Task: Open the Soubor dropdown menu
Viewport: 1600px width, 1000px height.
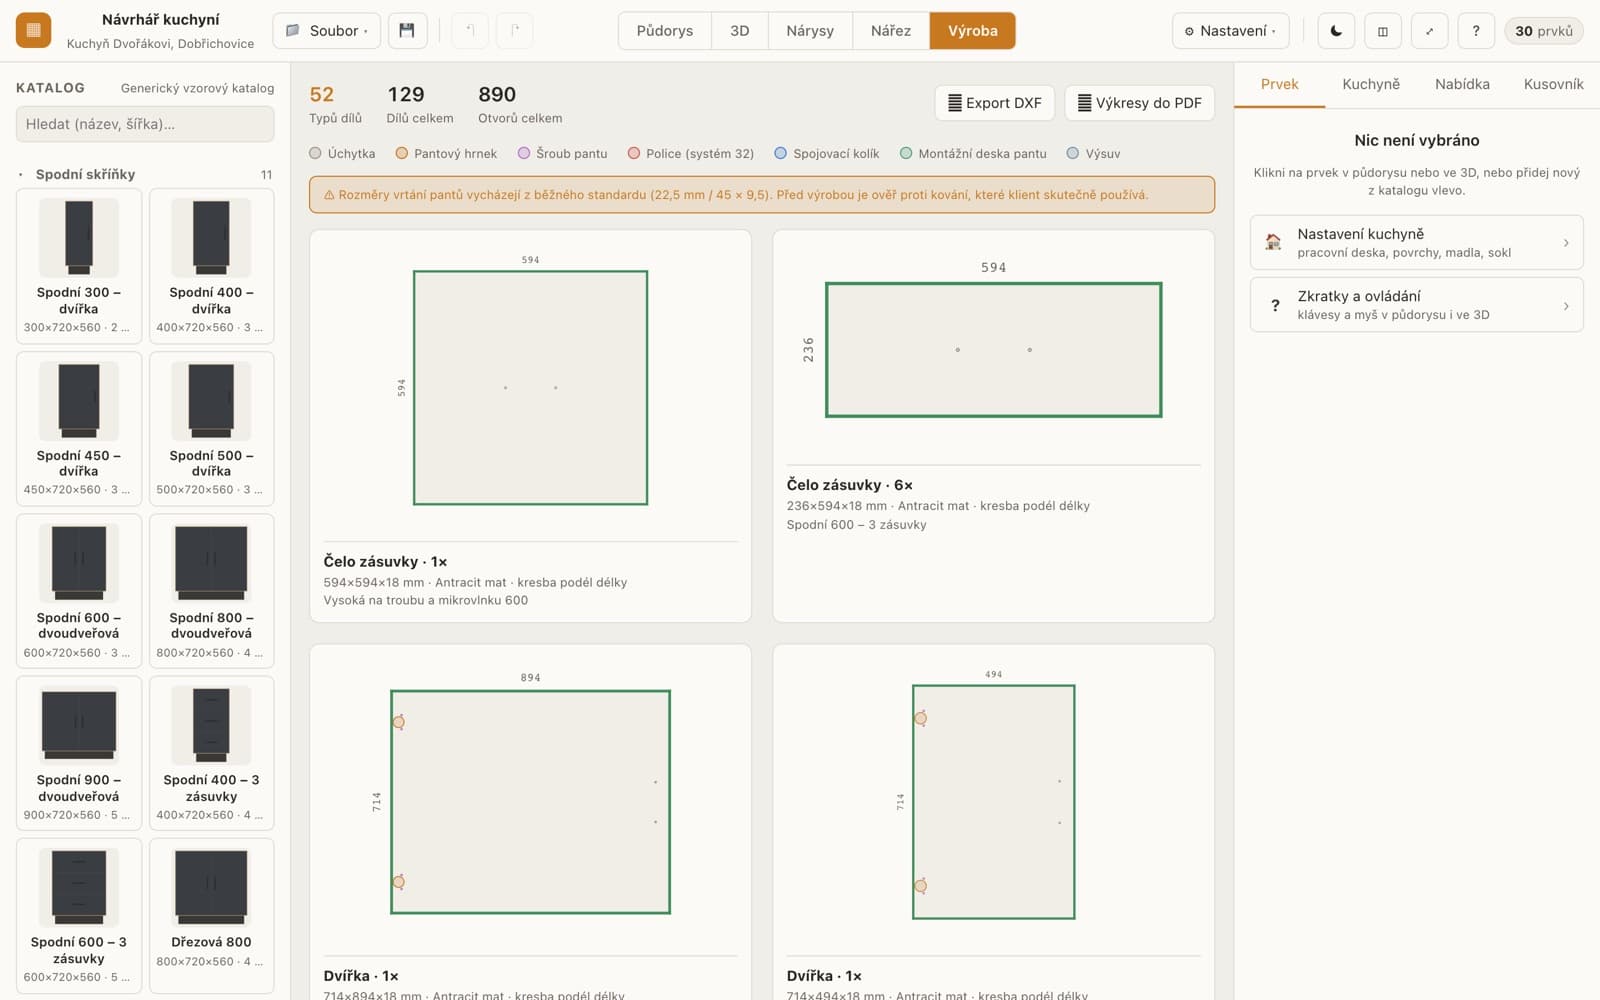Action: pos(326,30)
